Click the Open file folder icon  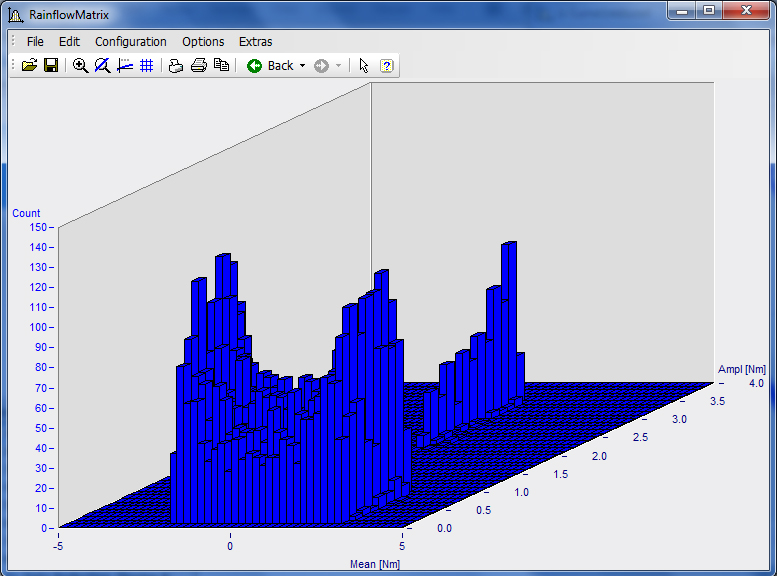point(29,65)
